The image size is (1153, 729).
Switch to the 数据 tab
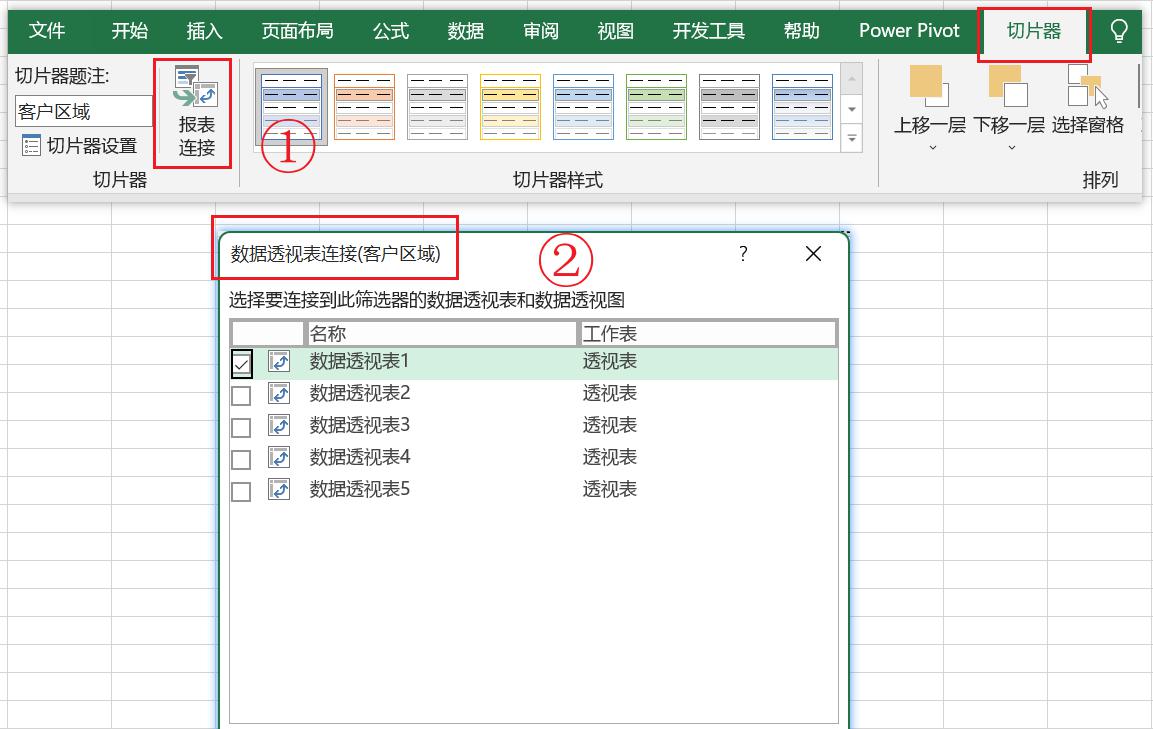tap(465, 31)
